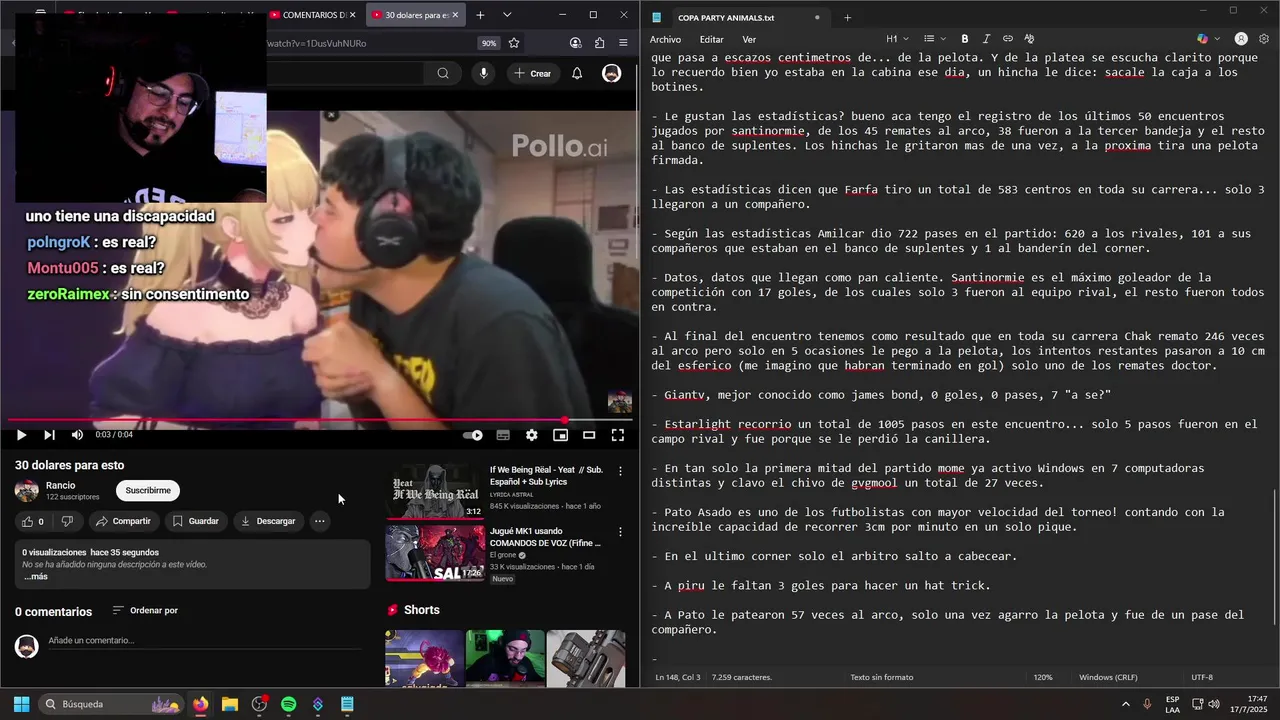
Task: Open browser hamburger application menu
Action: [623, 43]
